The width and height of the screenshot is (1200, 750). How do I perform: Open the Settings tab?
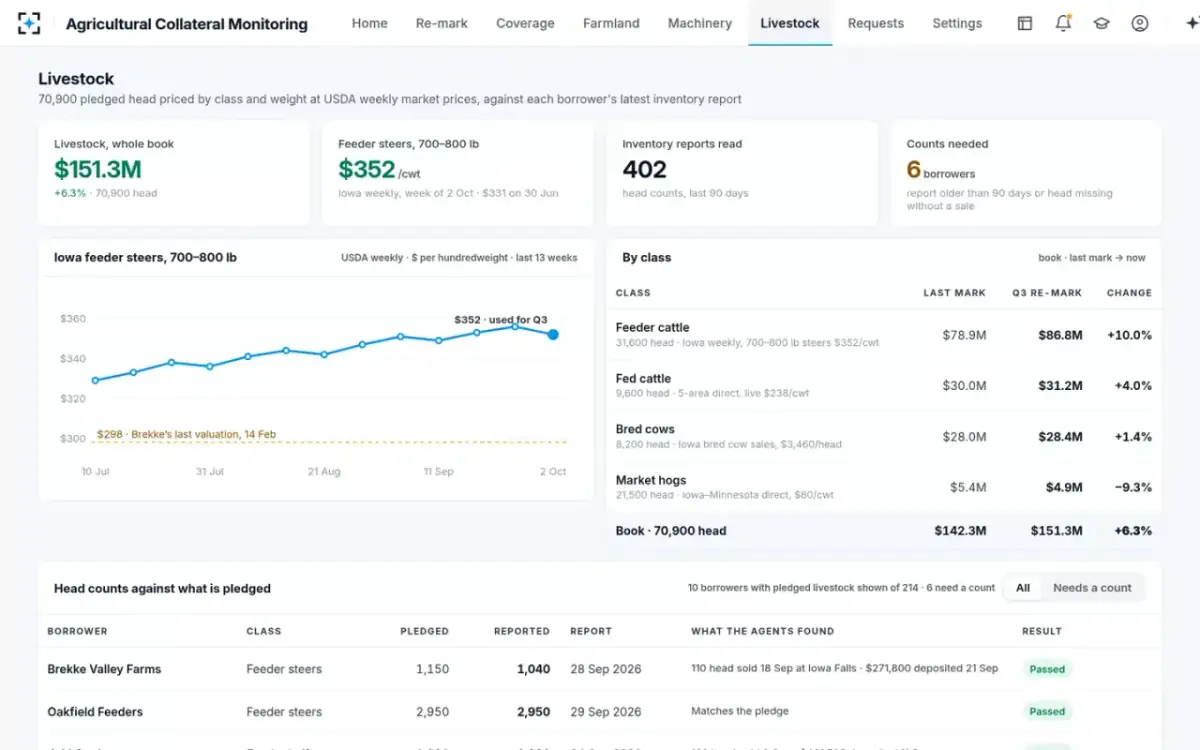957,23
